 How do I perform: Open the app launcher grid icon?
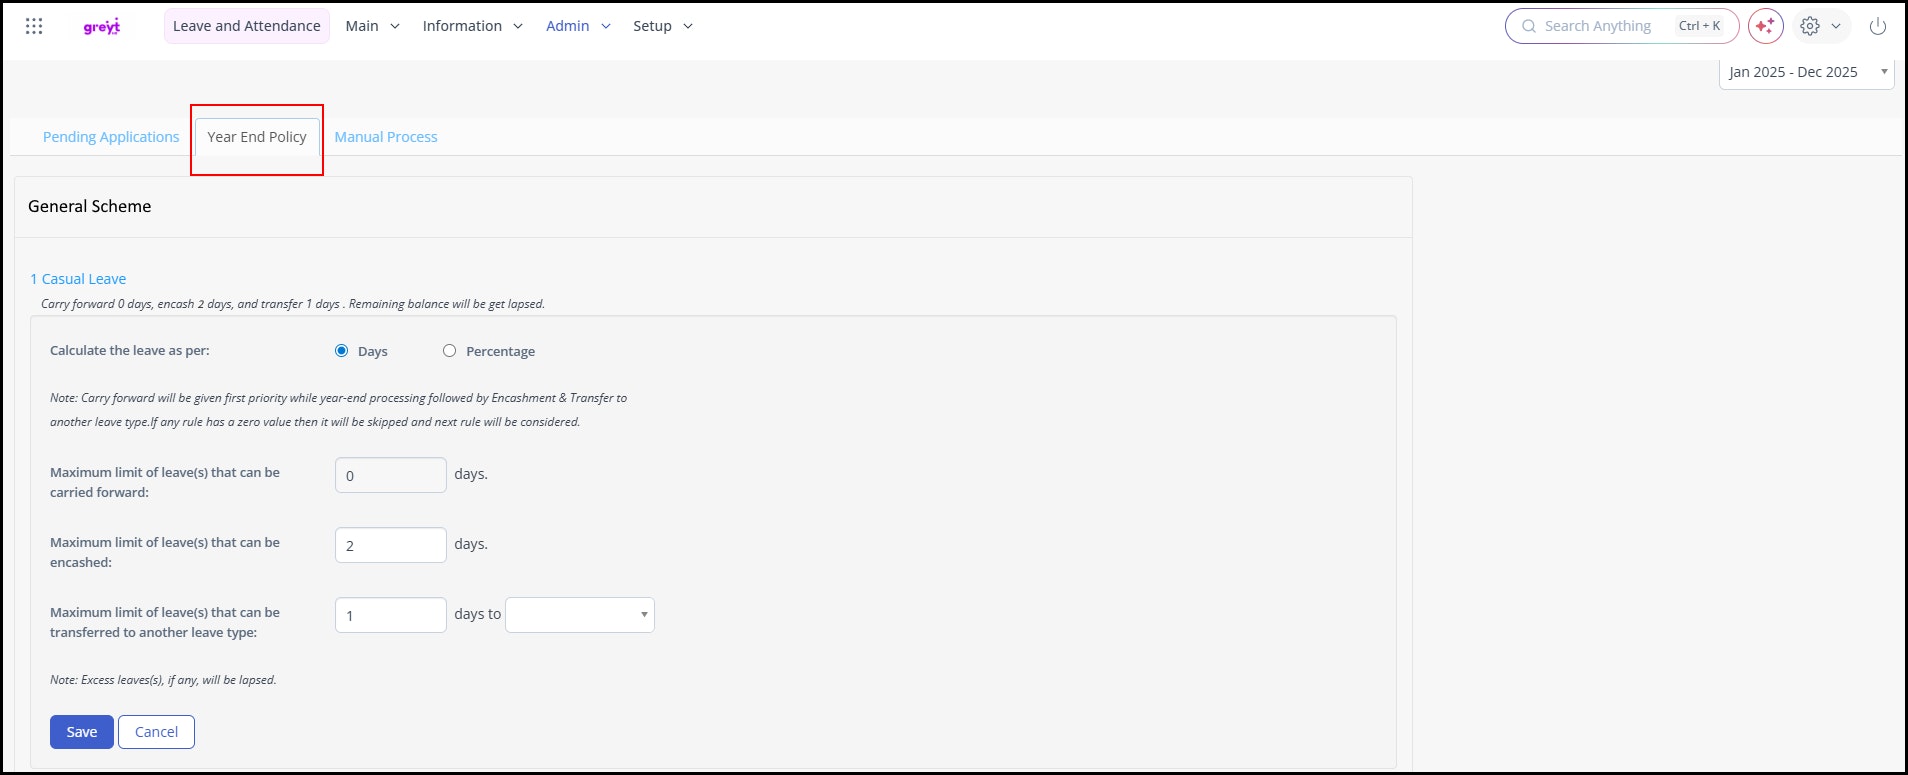click(34, 26)
